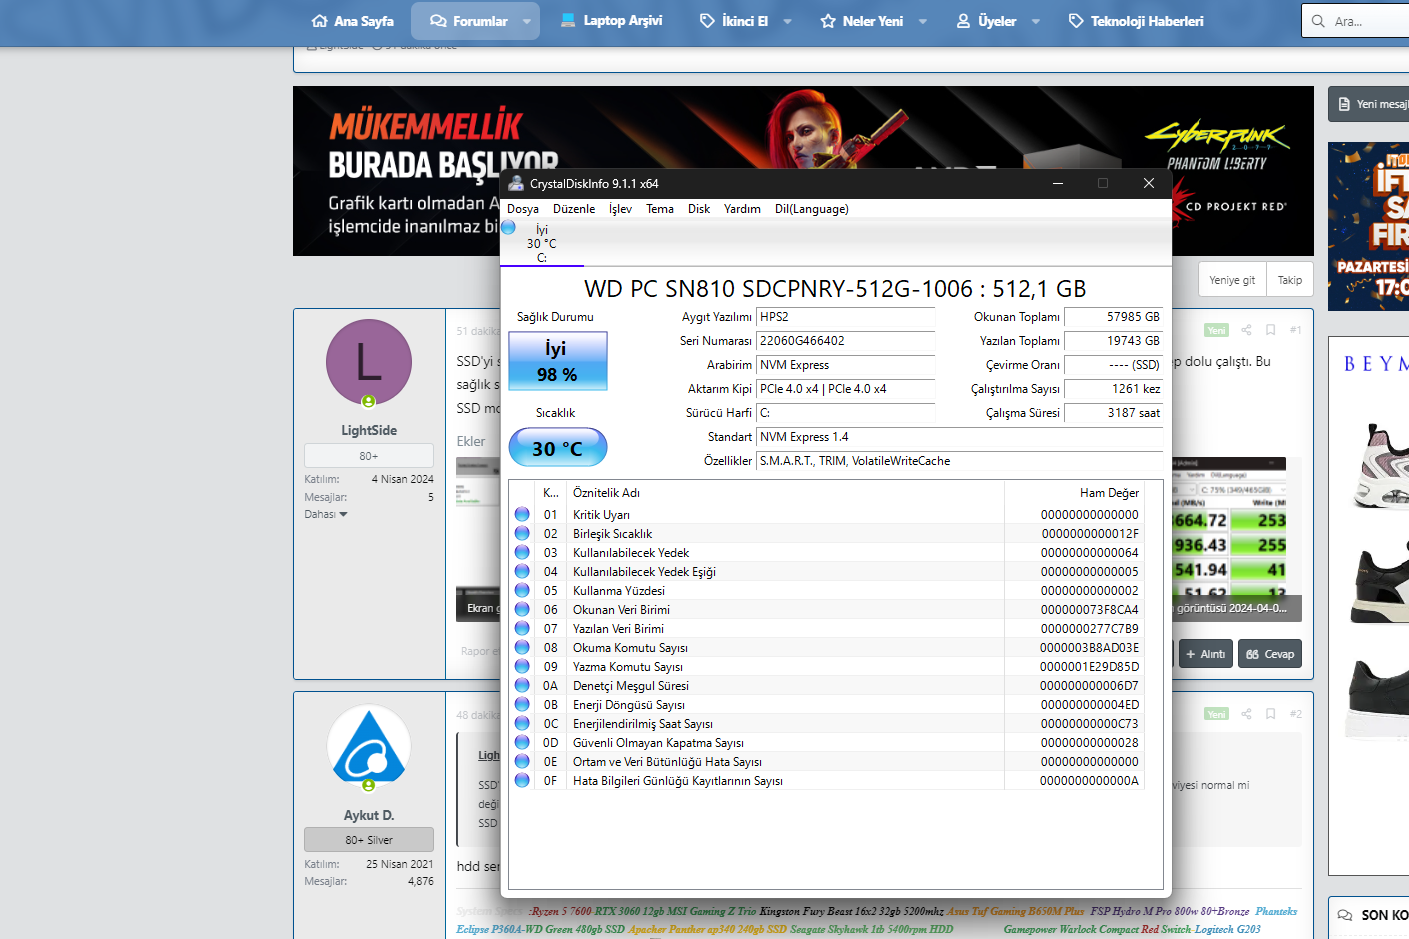Click the drive title WD PC SN810 text
The image size is (1409, 939).
[835, 289]
